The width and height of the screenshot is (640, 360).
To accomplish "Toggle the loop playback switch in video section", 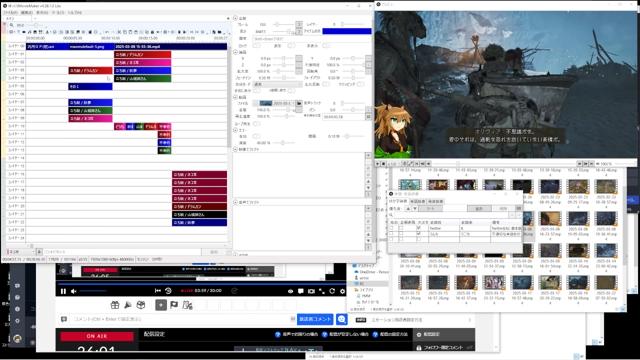I will (x=257, y=123).
